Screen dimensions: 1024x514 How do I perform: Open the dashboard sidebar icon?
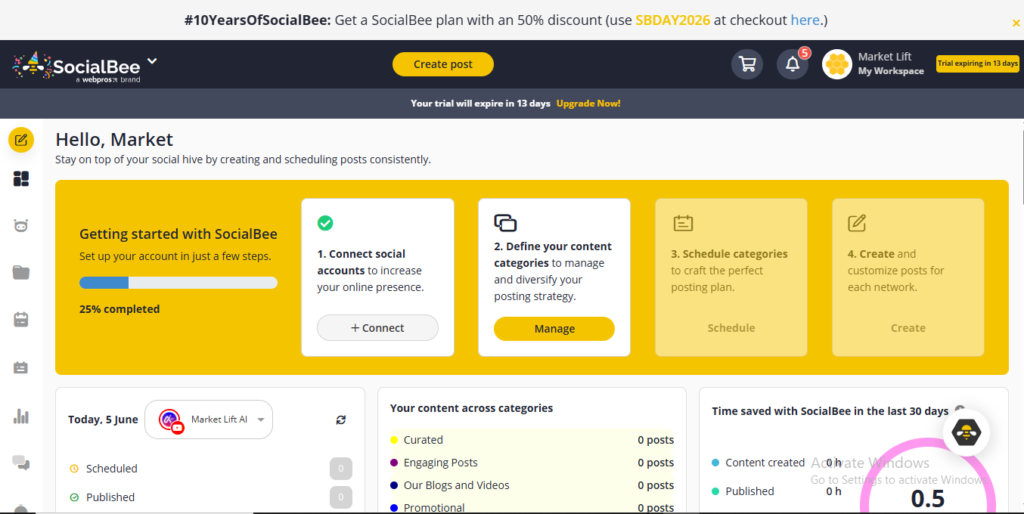pyautogui.click(x=21, y=179)
